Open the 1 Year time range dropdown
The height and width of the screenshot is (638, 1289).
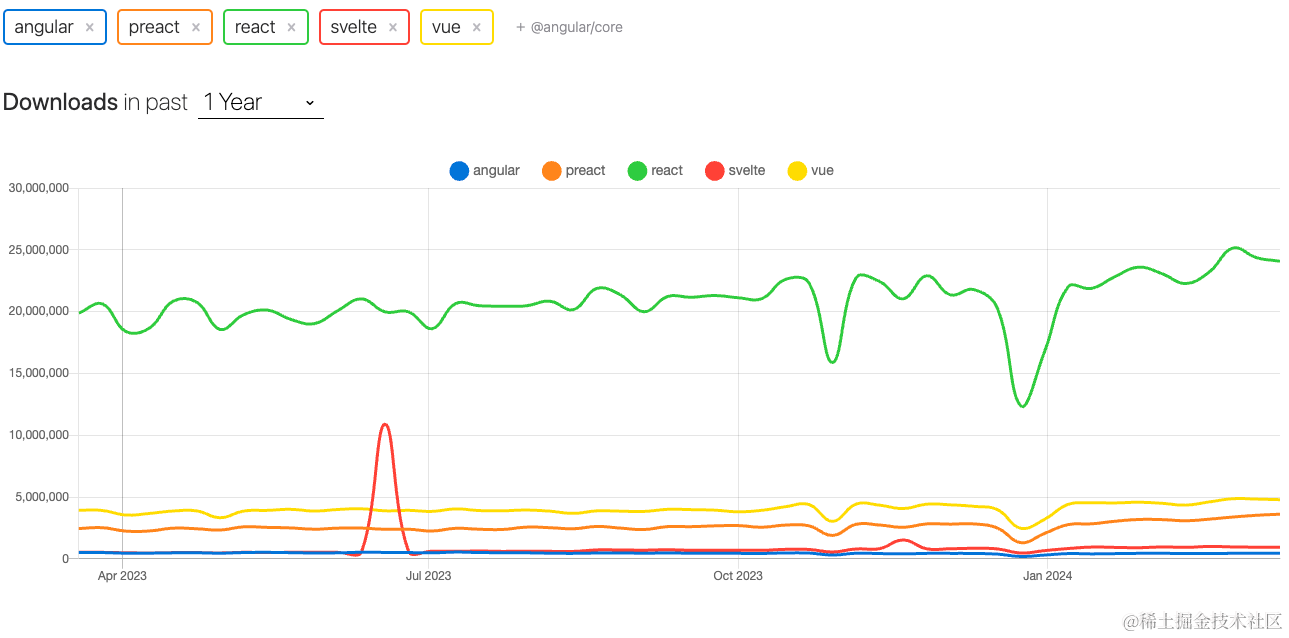click(260, 102)
